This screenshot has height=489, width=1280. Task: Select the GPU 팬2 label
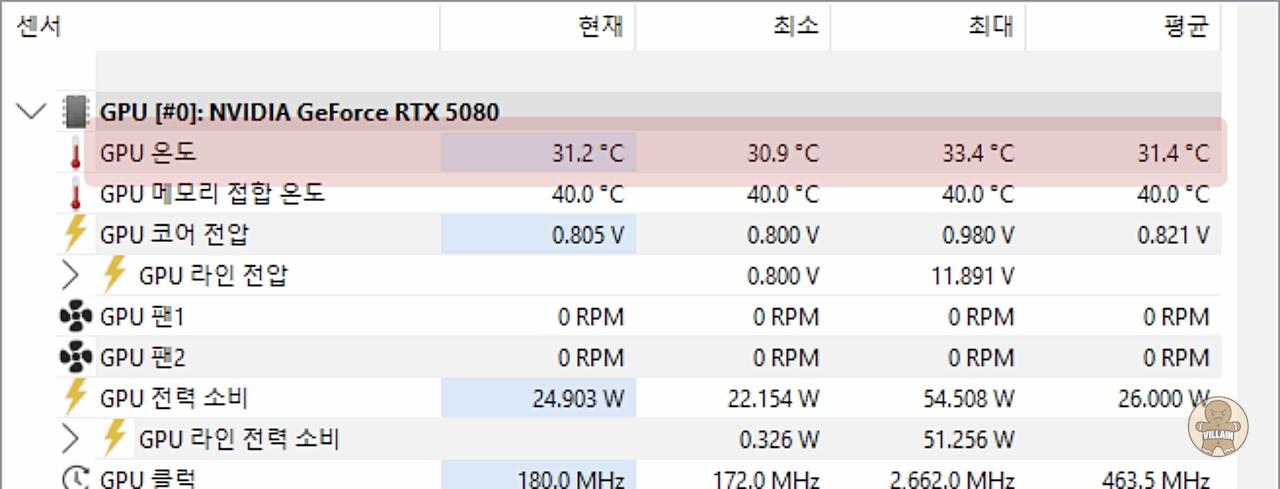coord(142,357)
